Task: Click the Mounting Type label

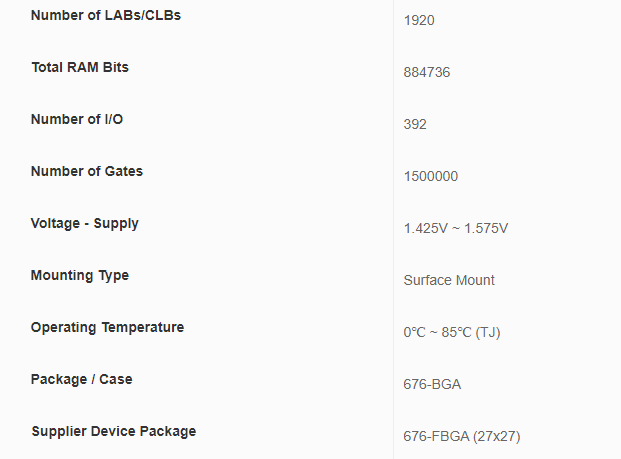Action: 80,276
